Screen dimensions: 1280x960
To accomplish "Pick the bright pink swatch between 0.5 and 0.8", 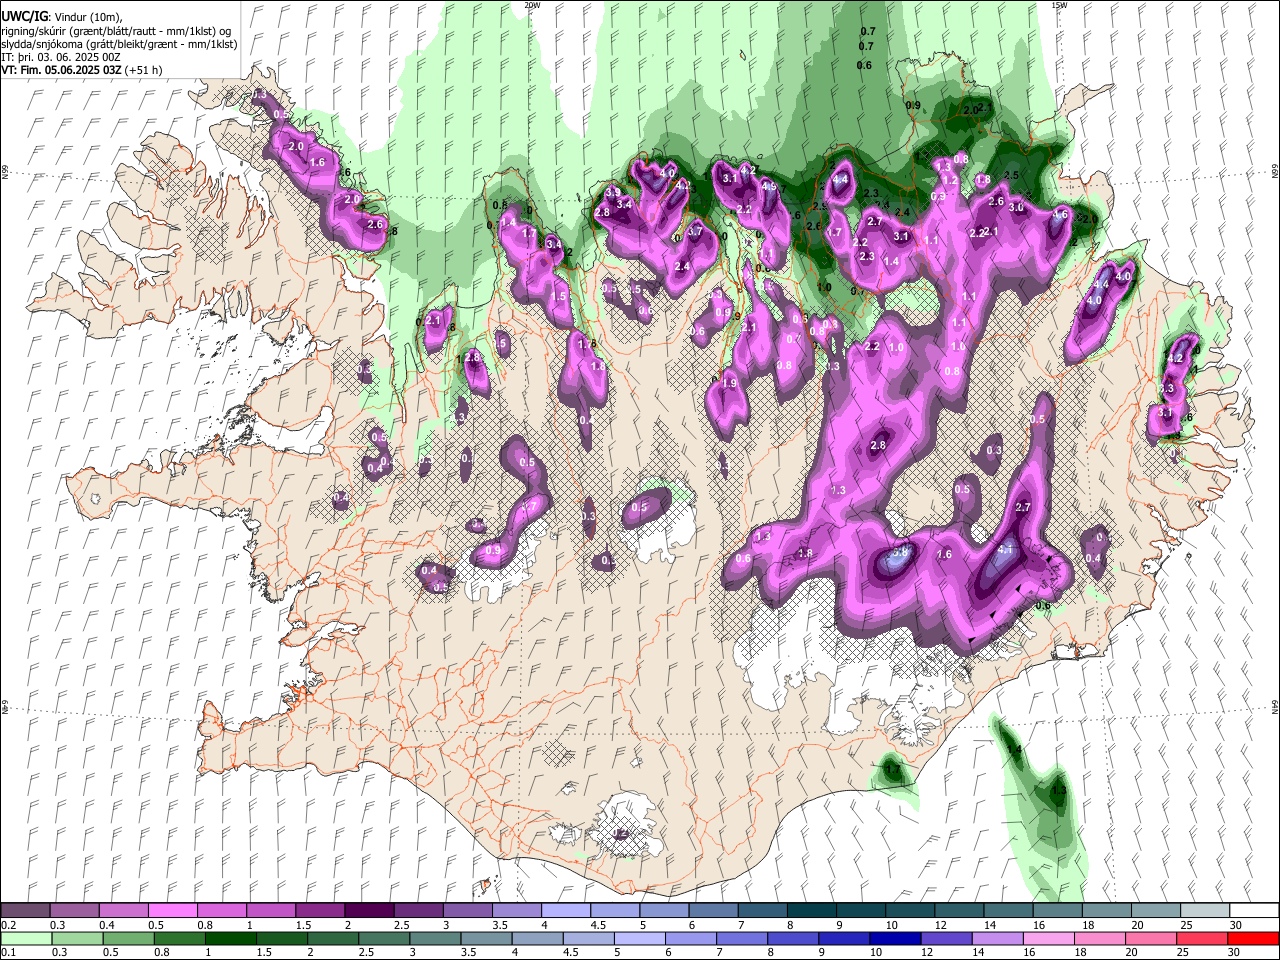I will pyautogui.click(x=172, y=911).
